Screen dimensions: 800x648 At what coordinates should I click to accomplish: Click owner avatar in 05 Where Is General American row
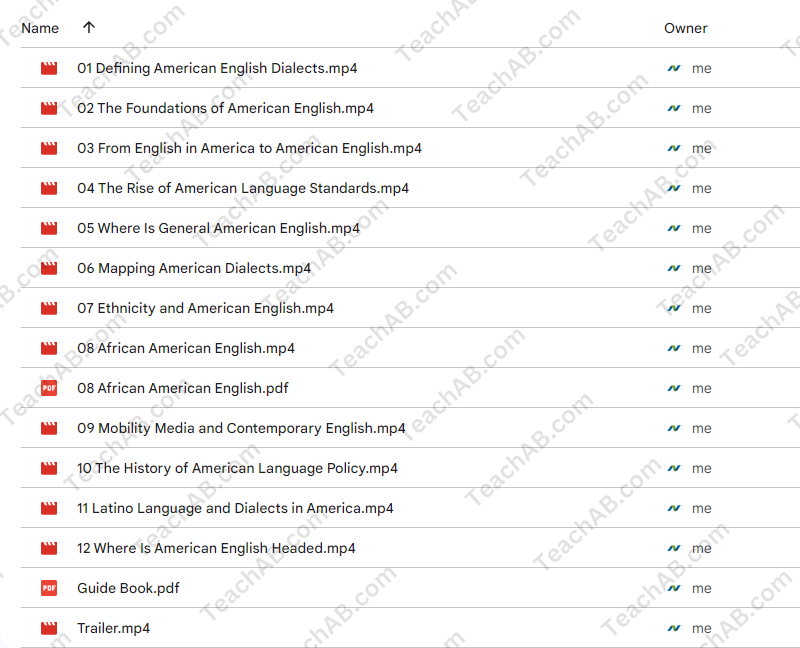click(674, 228)
